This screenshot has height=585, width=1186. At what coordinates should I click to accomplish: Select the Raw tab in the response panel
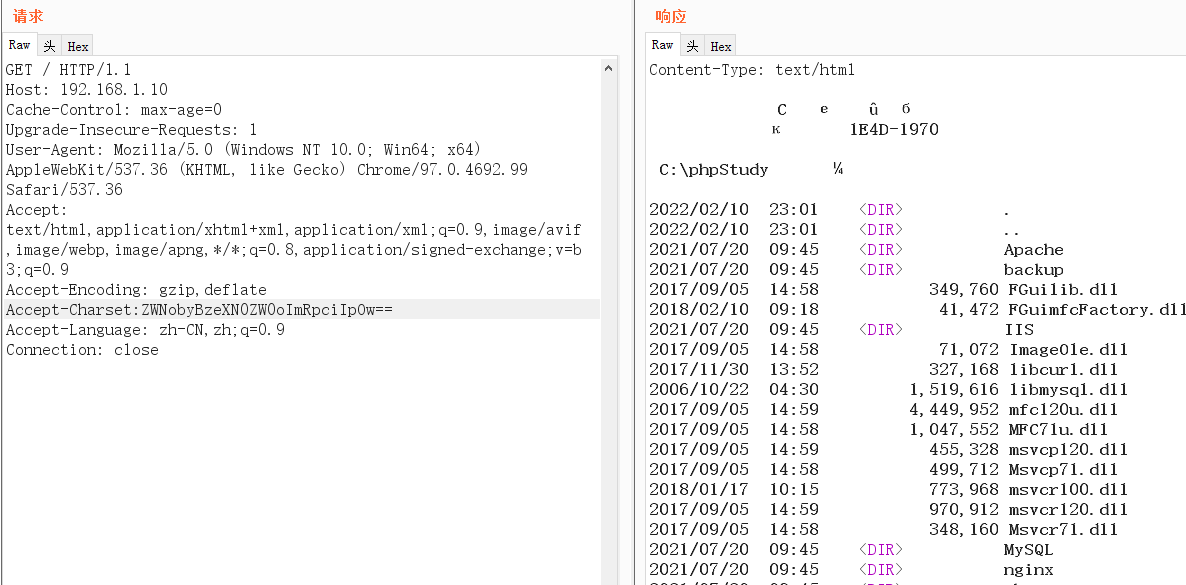(x=662, y=44)
